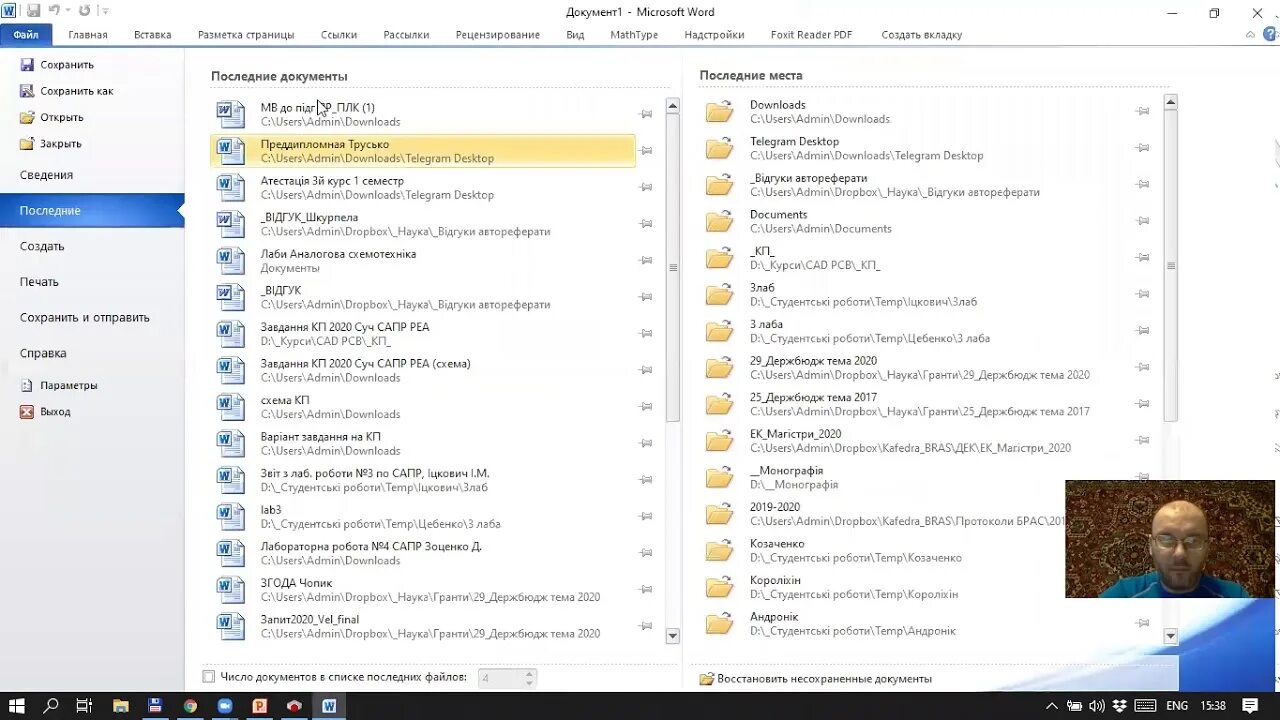Open Google Chrome from the taskbar
1280x720 pixels.
point(190,705)
